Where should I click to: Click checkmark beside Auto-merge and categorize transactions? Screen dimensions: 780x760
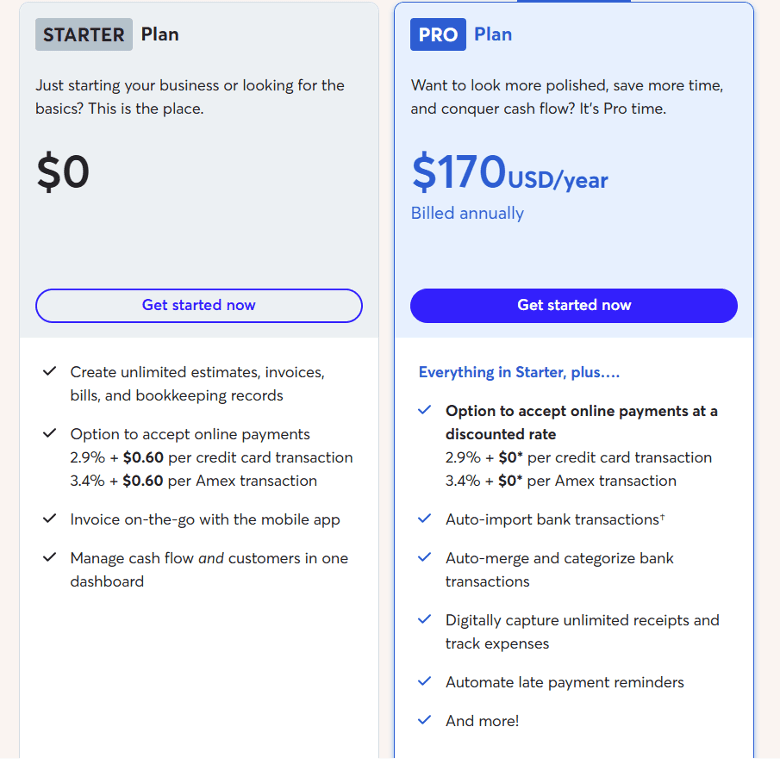pos(425,558)
